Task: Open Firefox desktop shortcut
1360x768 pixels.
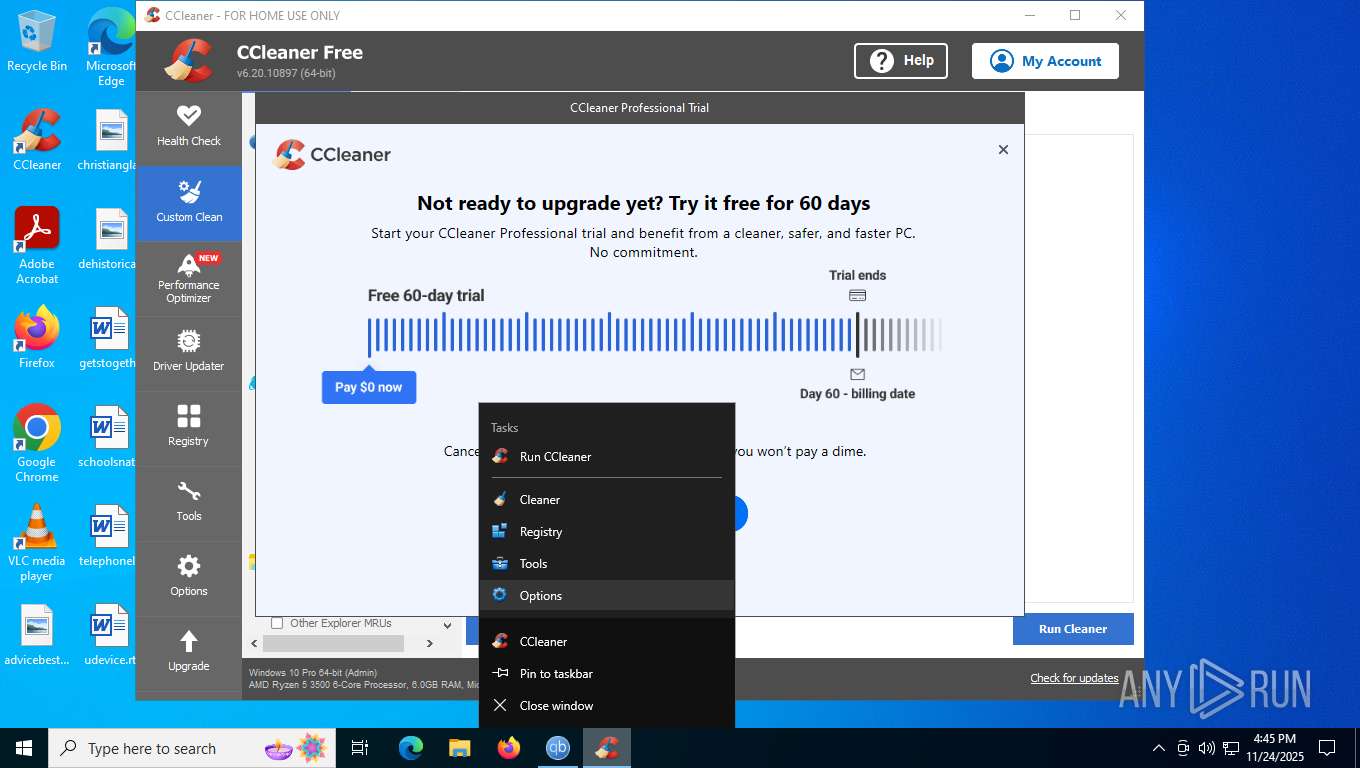Action: click(x=37, y=337)
